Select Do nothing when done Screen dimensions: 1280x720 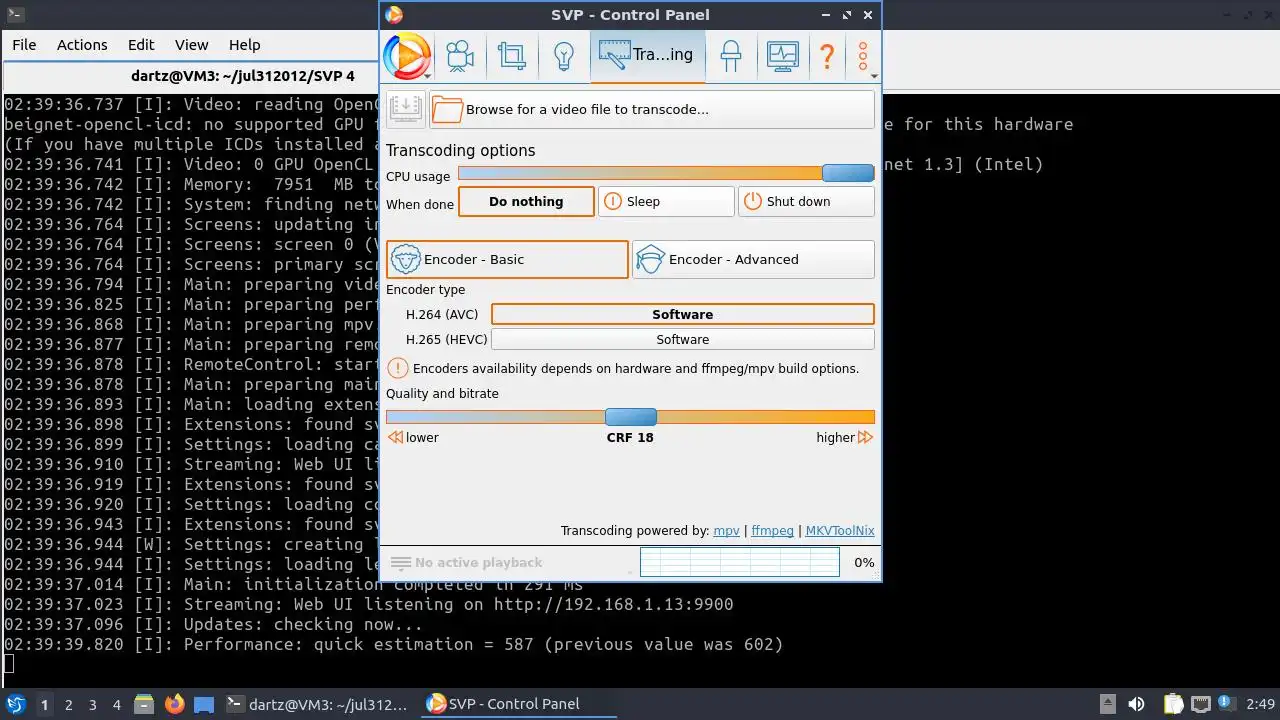coord(526,201)
